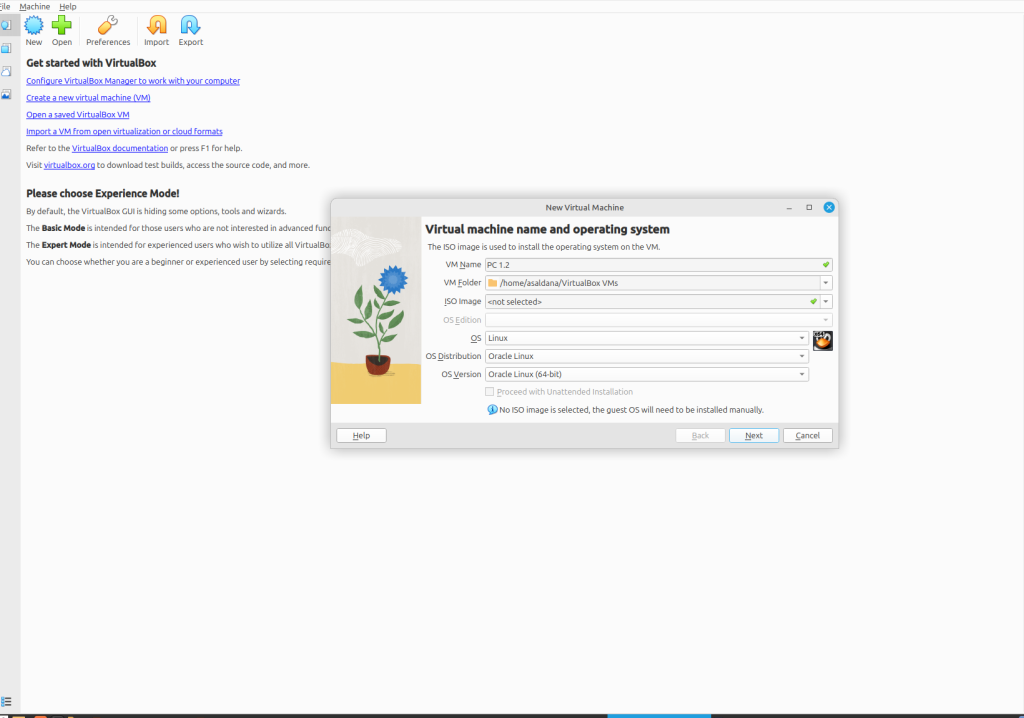Select the picture icon in left sidebar
Screen dimensions: 1024x718
click(7, 95)
